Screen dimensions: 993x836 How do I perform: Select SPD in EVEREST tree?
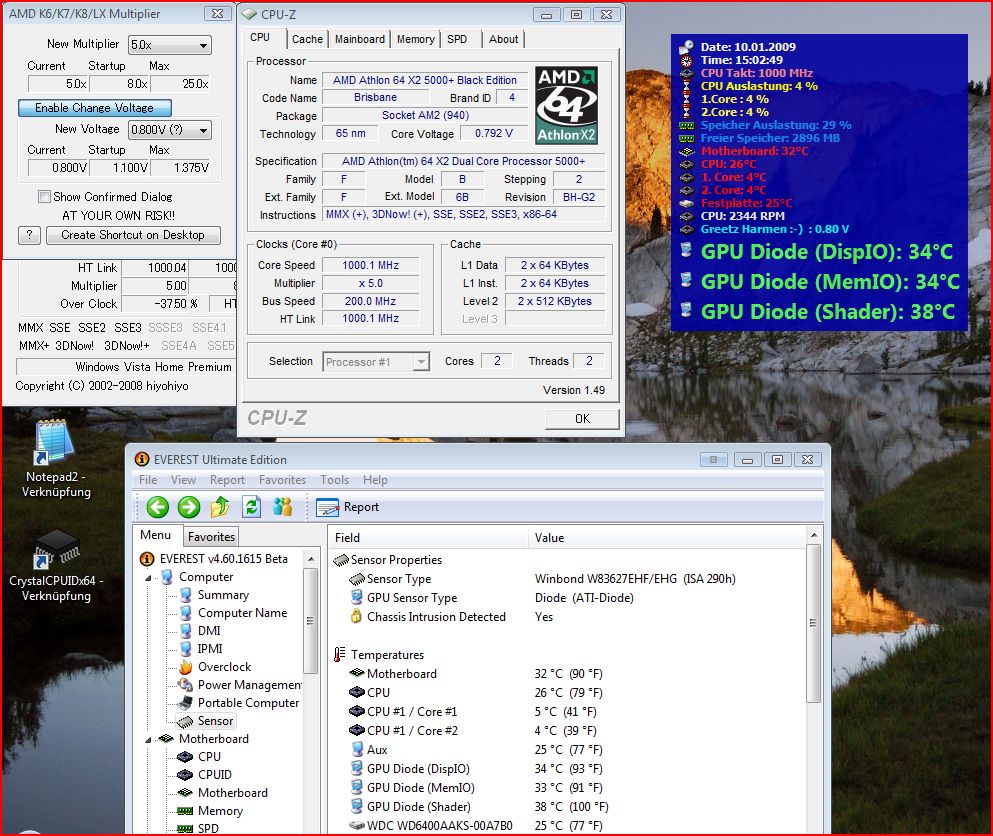click(208, 828)
